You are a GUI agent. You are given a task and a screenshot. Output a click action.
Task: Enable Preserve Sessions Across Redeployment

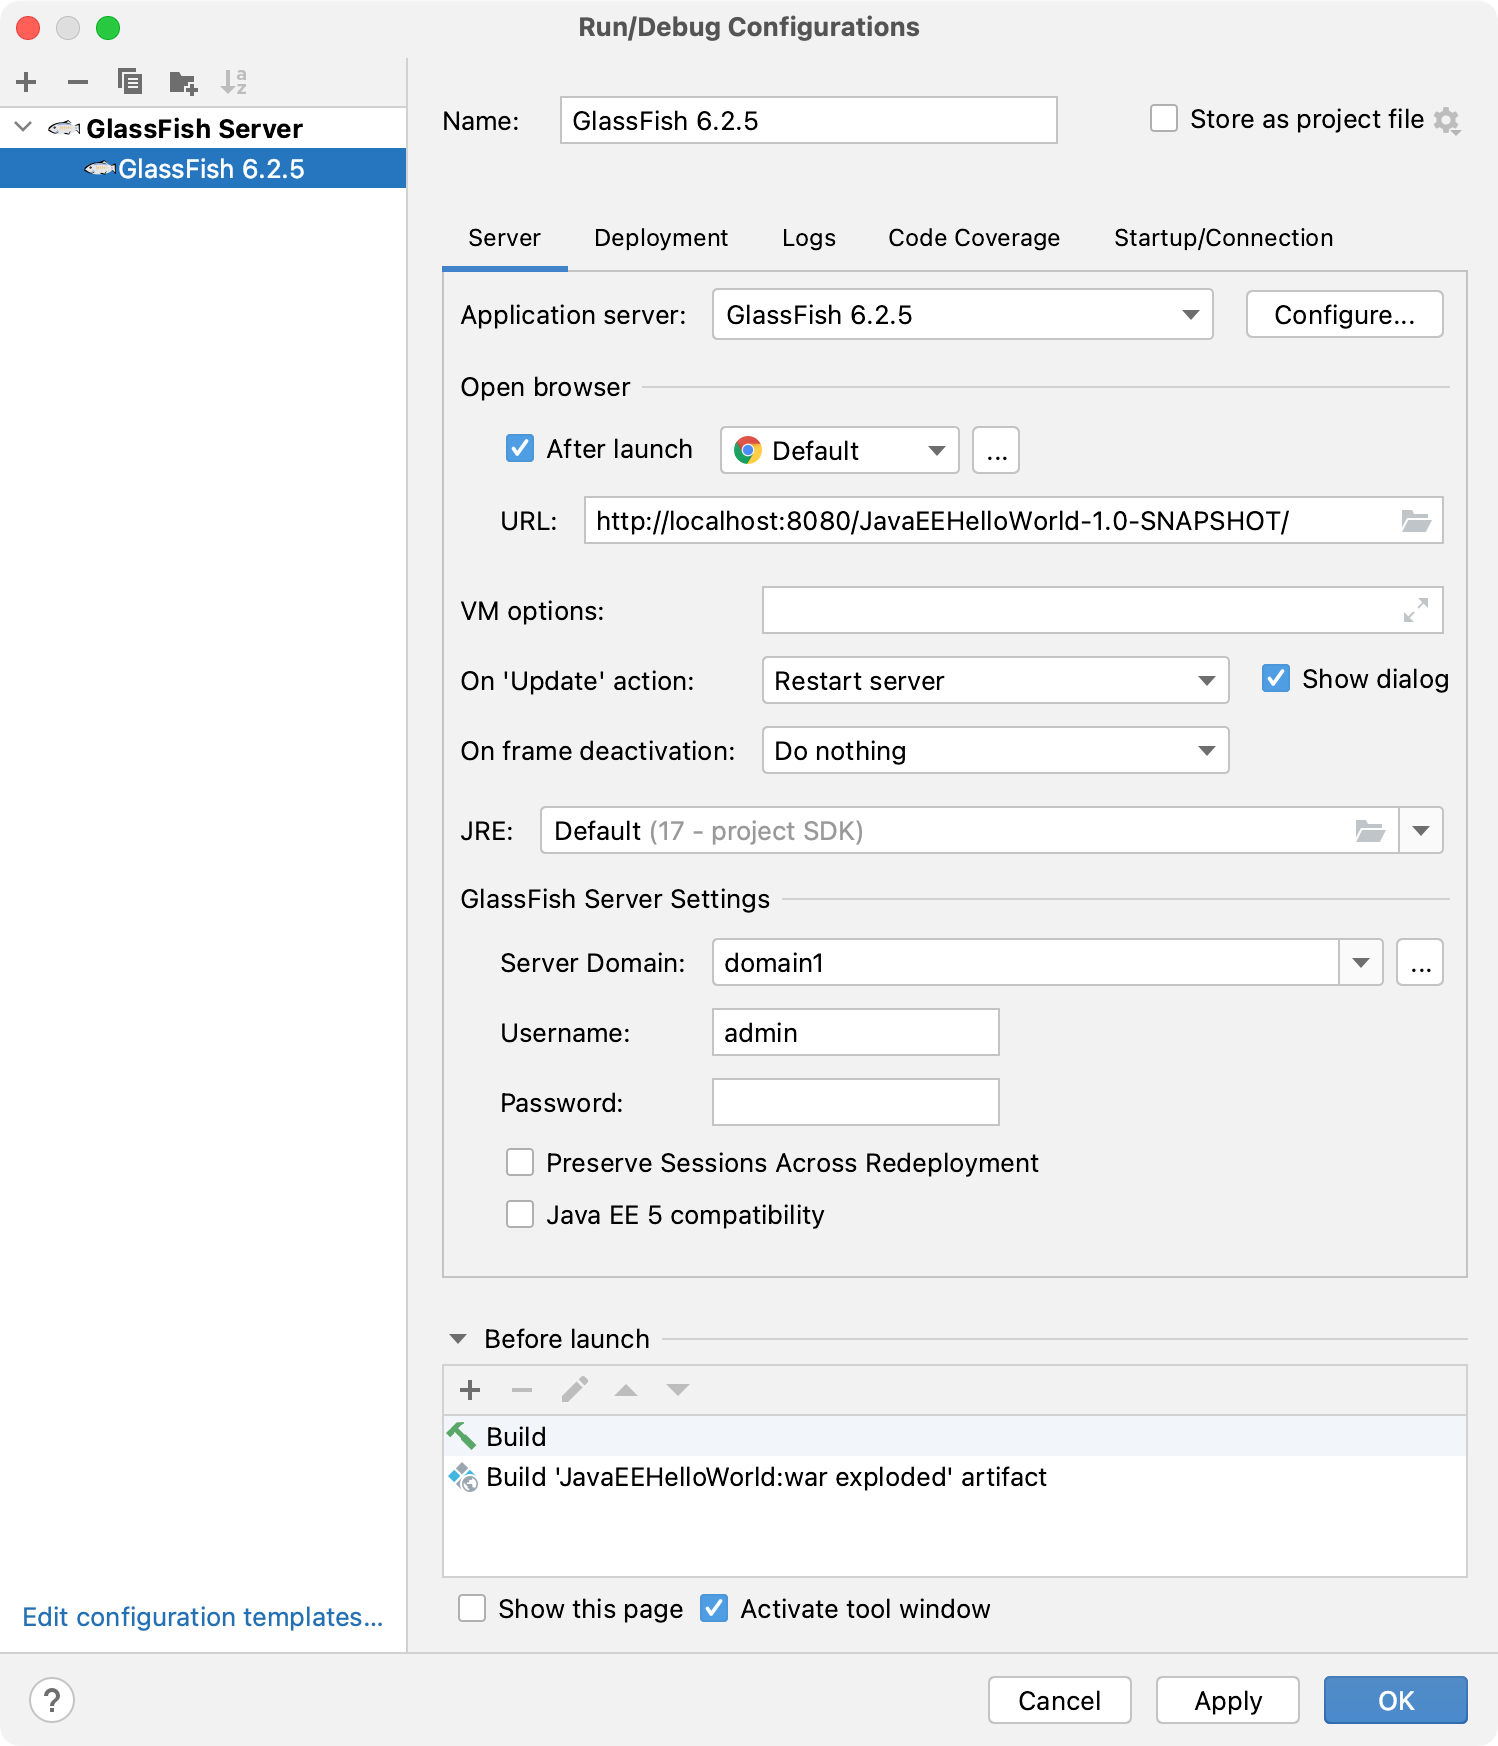[520, 1162]
